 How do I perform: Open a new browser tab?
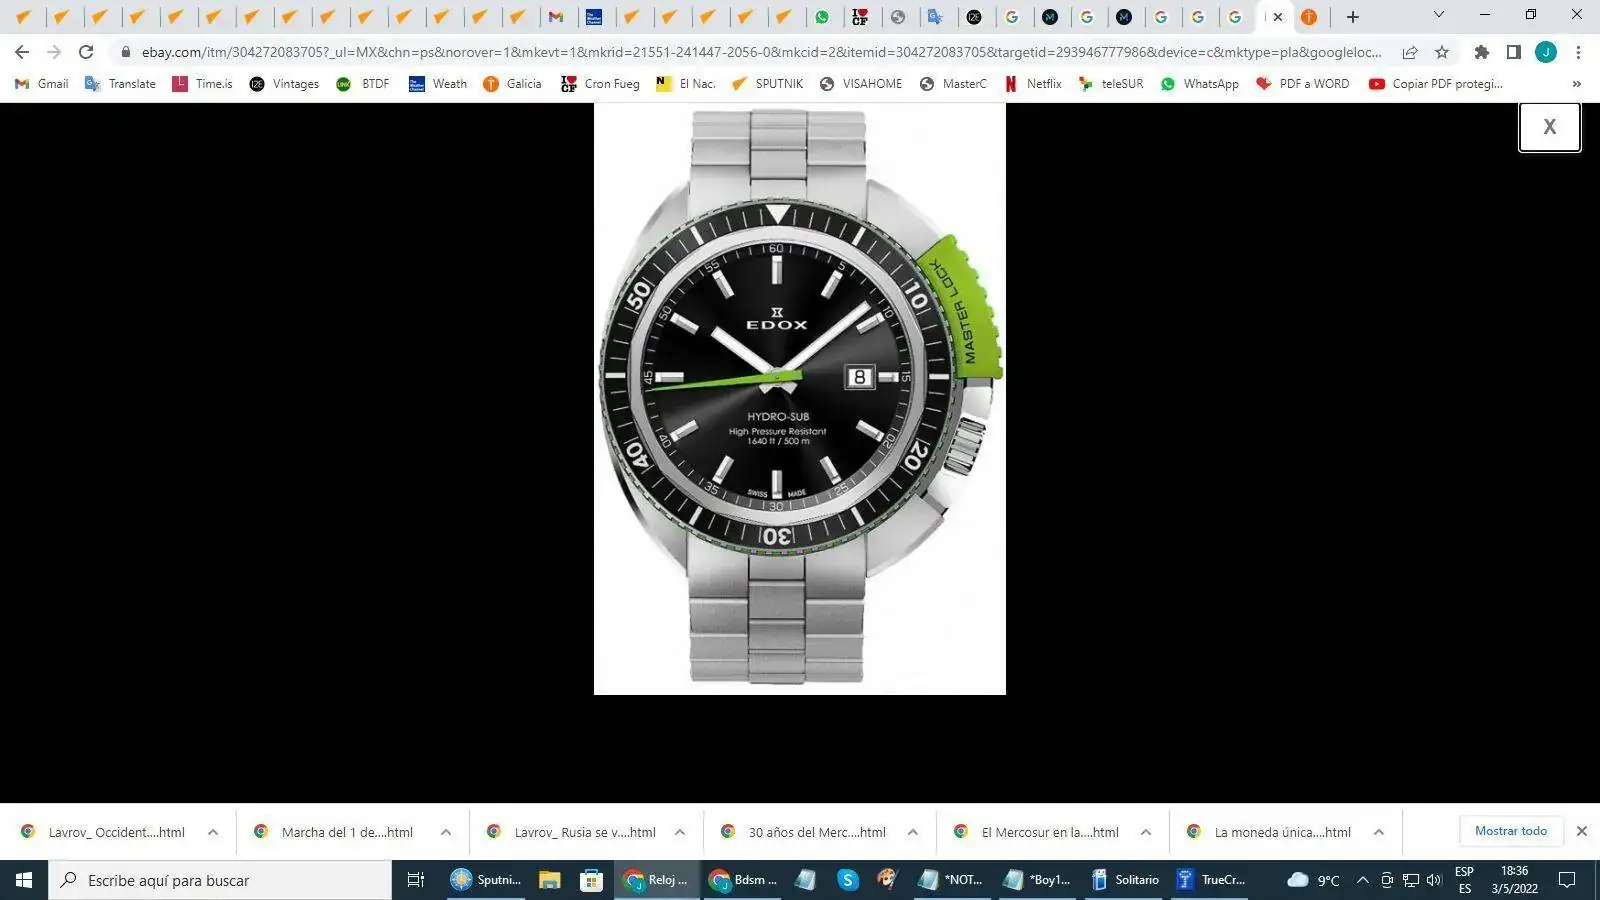point(1353,17)
